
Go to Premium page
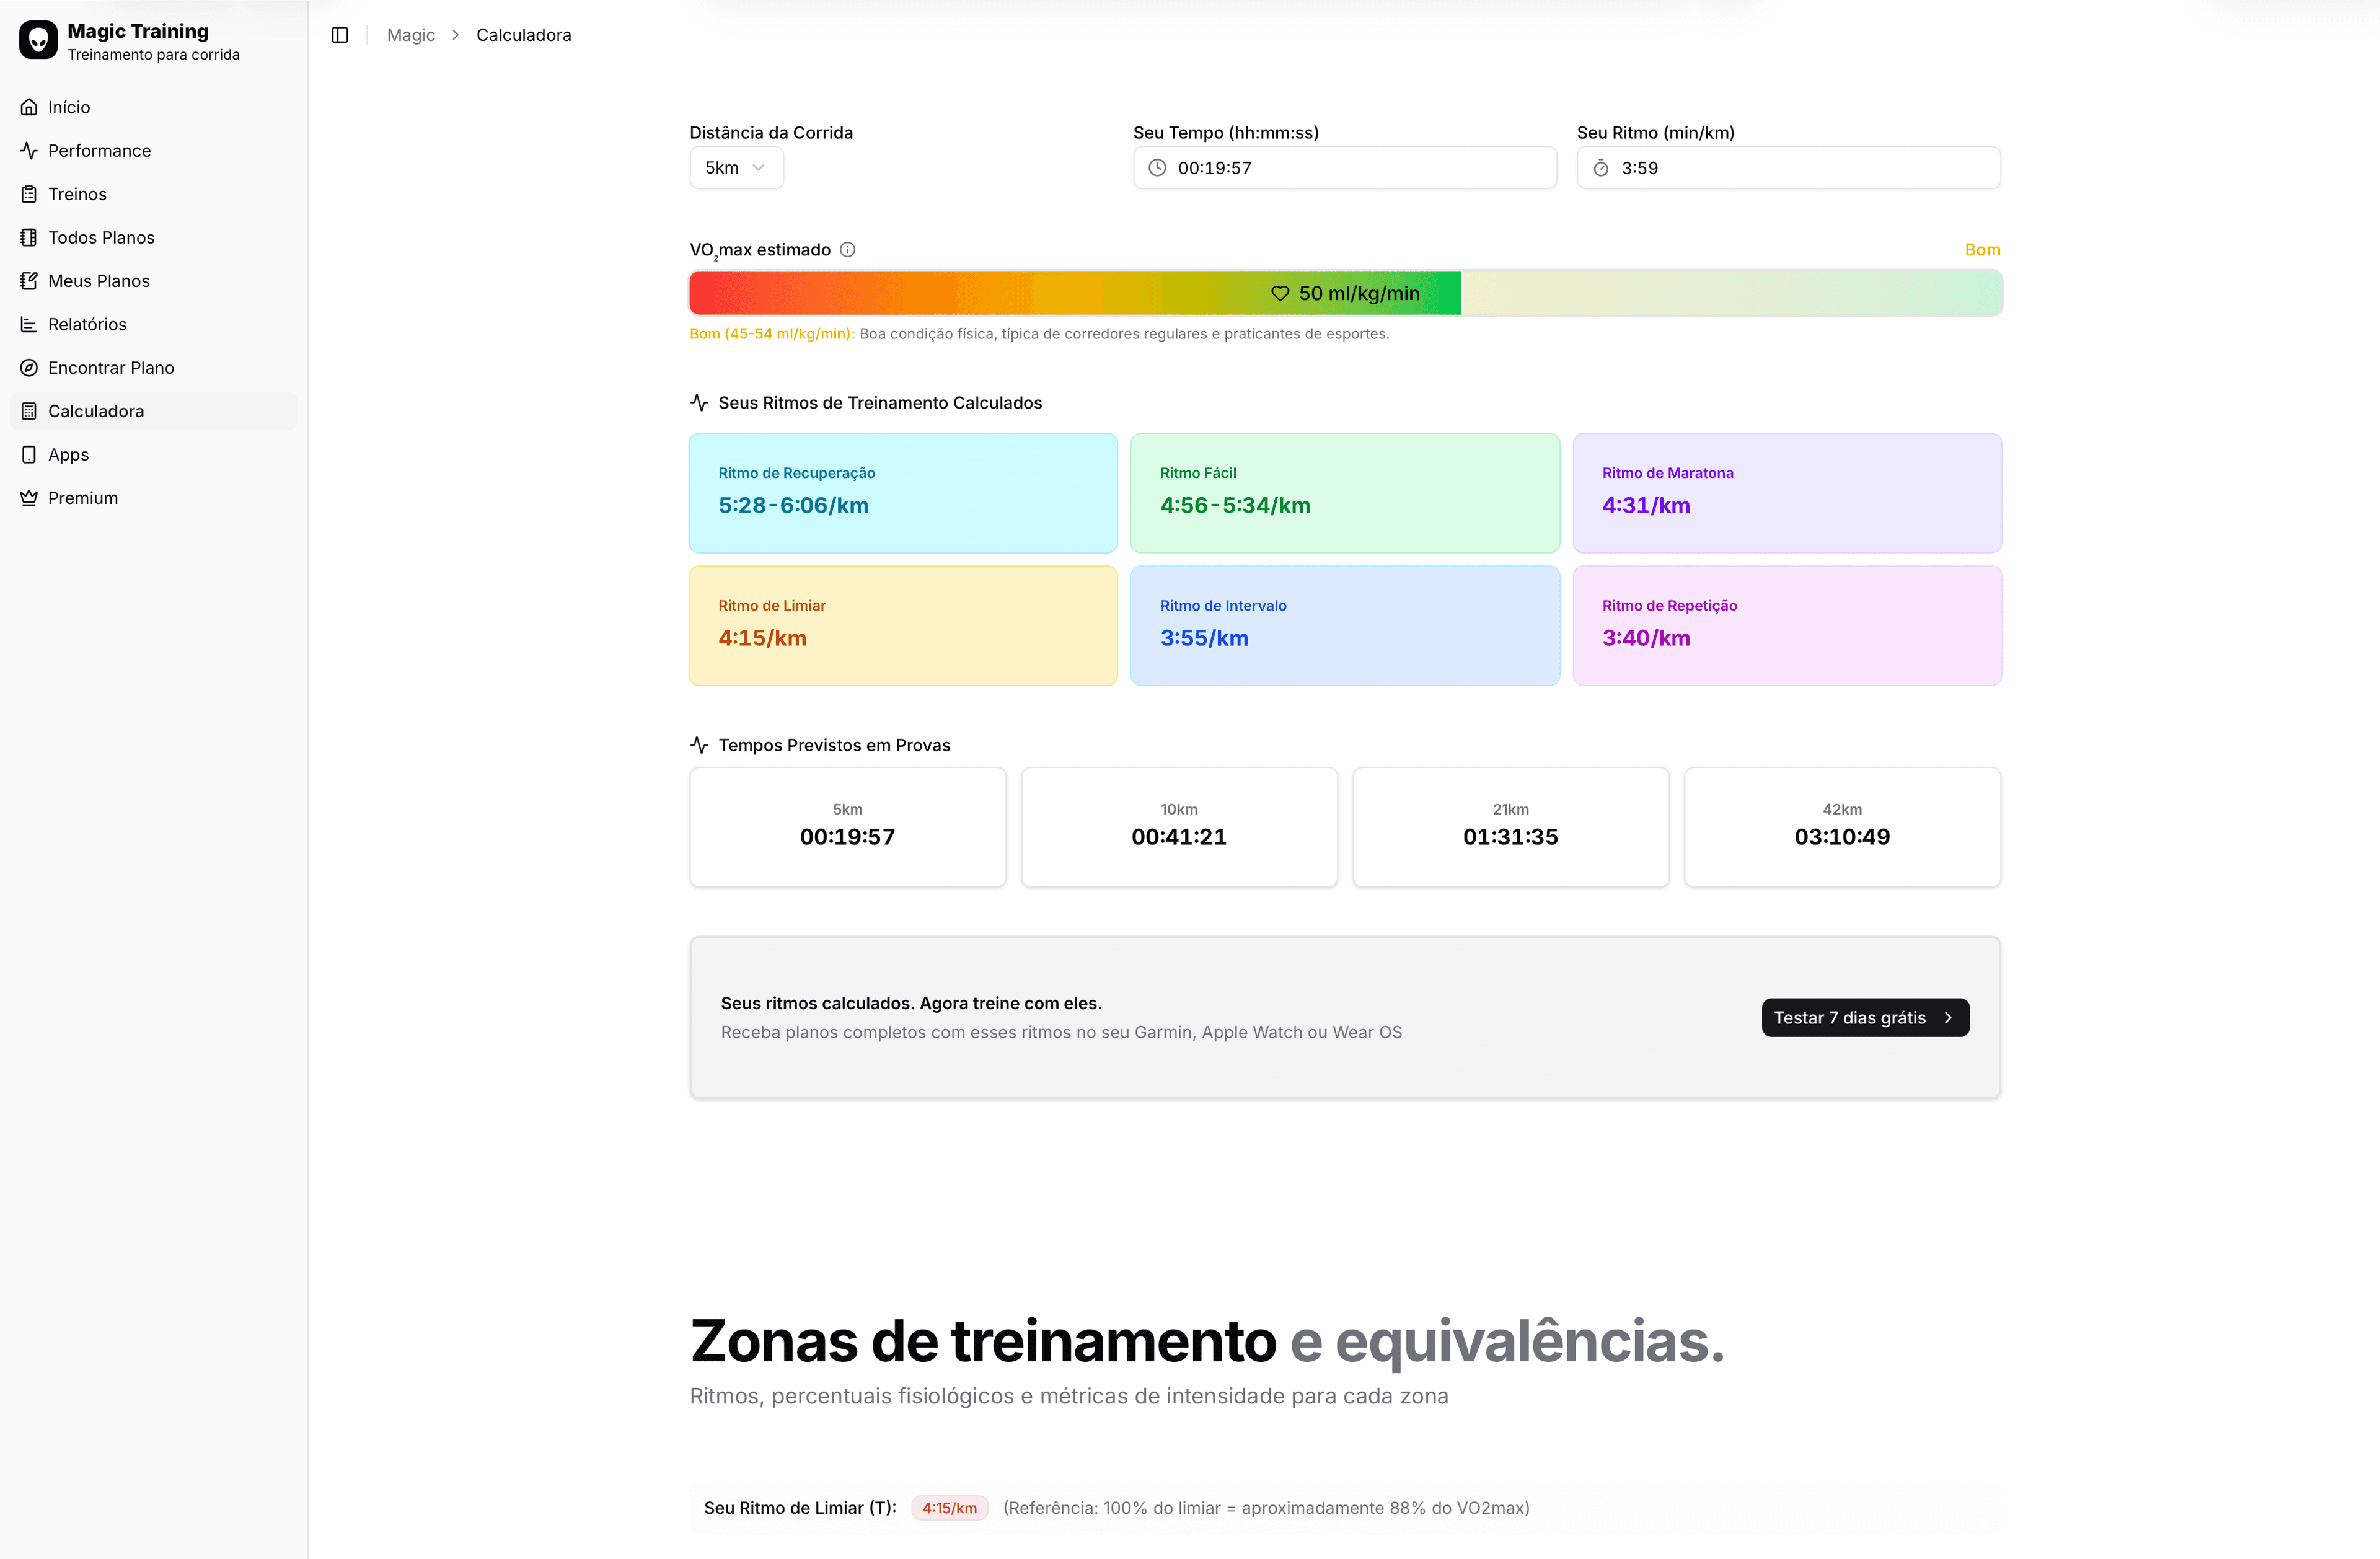(154, 498)
